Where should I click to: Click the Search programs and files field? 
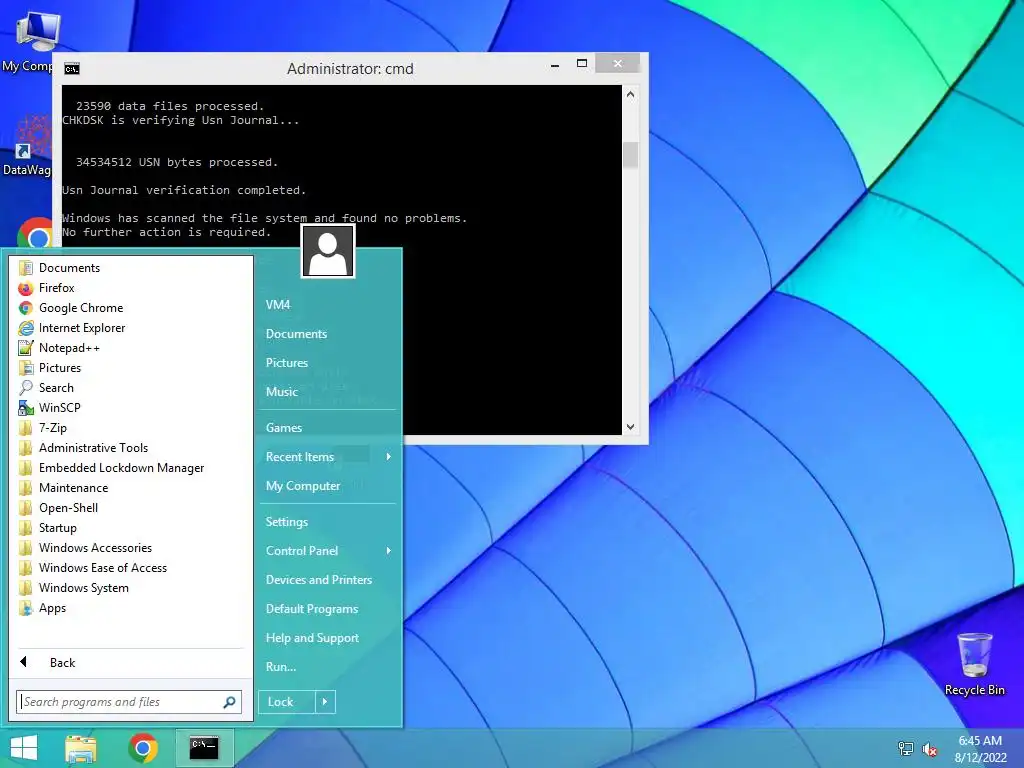(x=129, y=702)
